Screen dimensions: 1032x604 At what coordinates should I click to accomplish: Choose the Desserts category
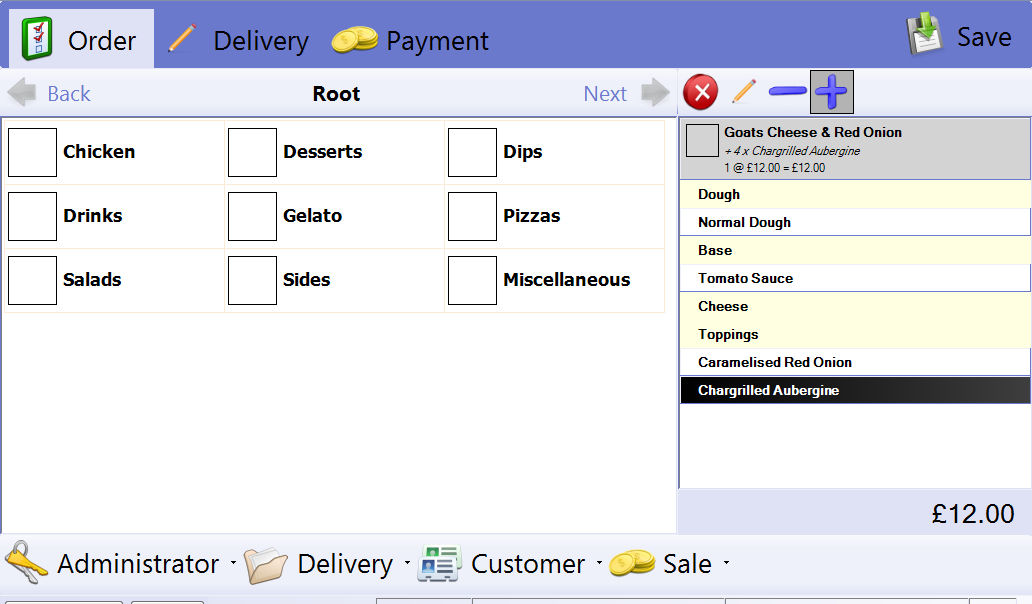point(322,152)
